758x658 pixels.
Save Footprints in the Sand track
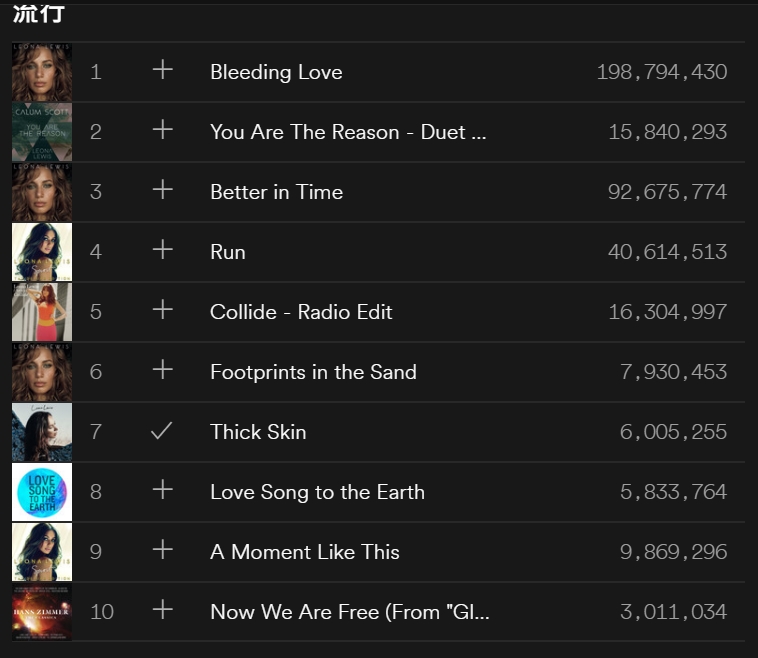pyautogui.click(x=162, y=371)
